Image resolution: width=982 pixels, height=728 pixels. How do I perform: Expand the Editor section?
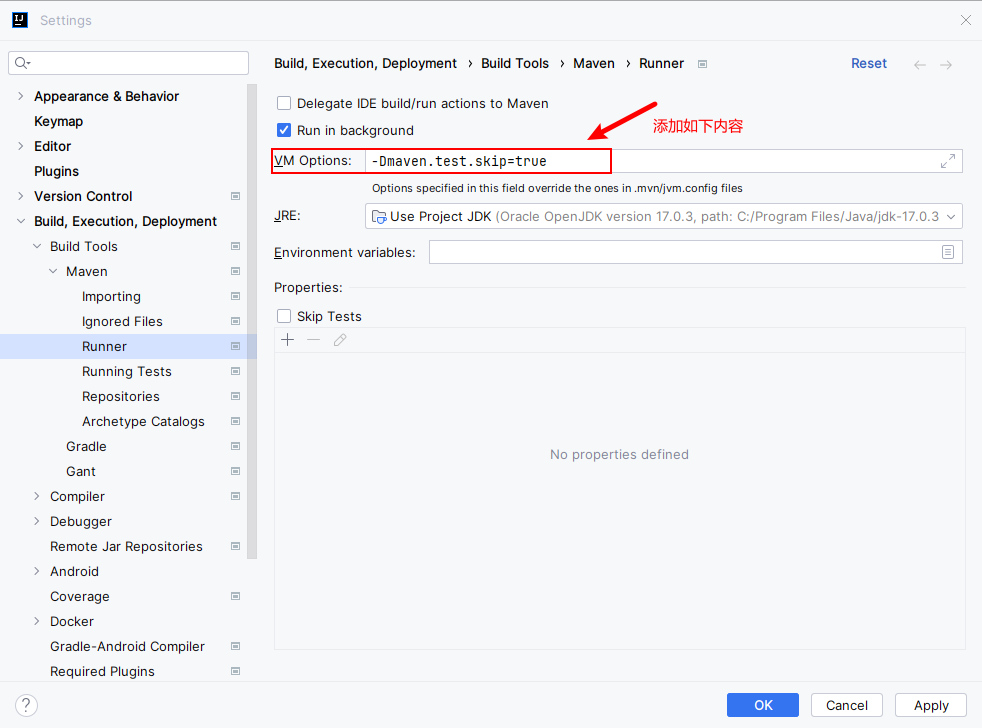tap(21, 146)
